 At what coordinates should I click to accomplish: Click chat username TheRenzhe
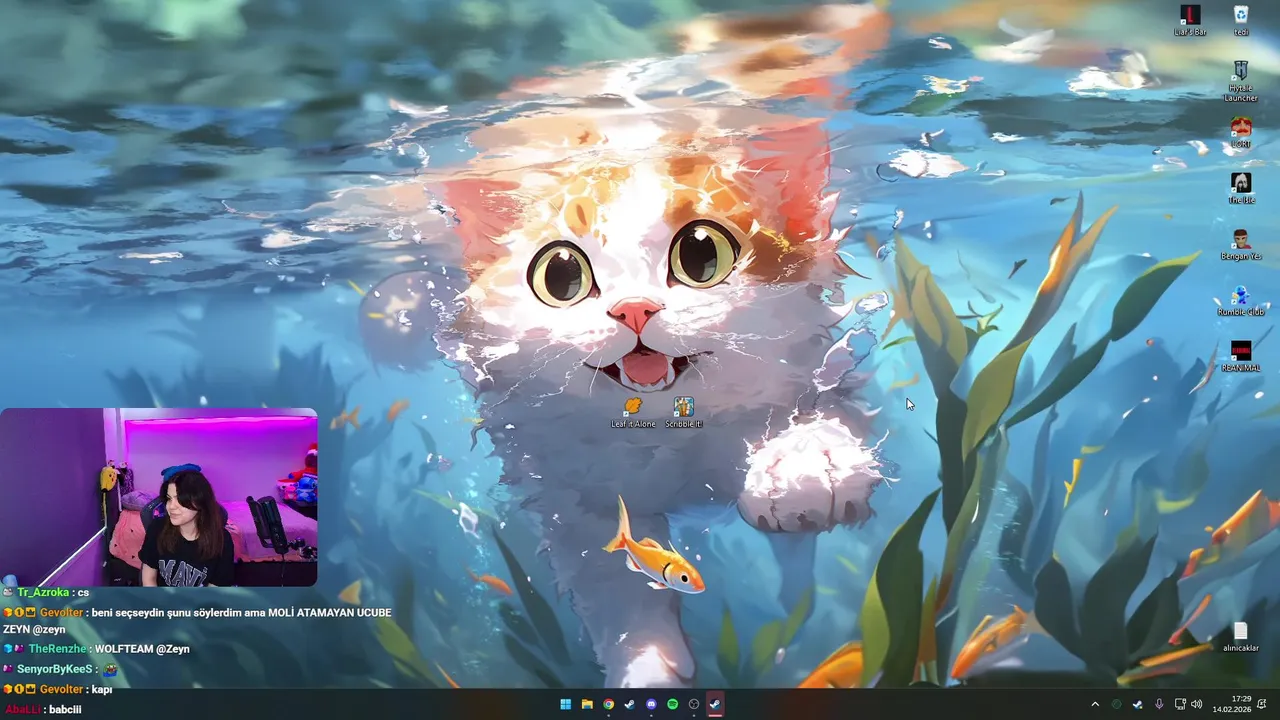(x=57, y=649)
